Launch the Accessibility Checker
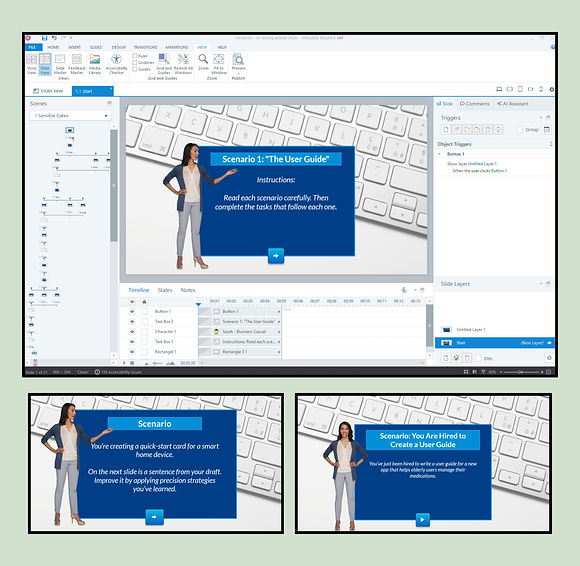Viewport: 580px width, 566px height. click(117, 64)
